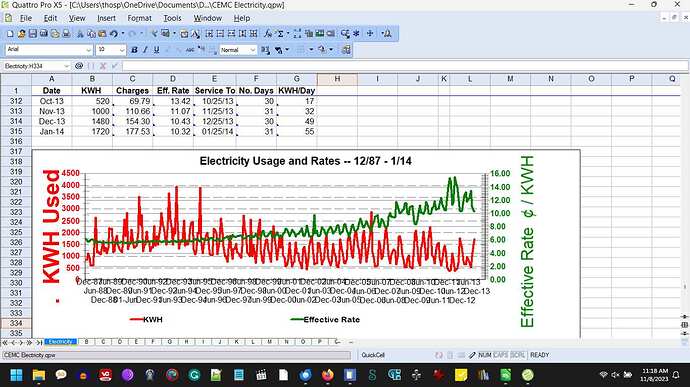
Task: Click the last-sheet tab navigation arrow
Action: (x=39, y=342)
